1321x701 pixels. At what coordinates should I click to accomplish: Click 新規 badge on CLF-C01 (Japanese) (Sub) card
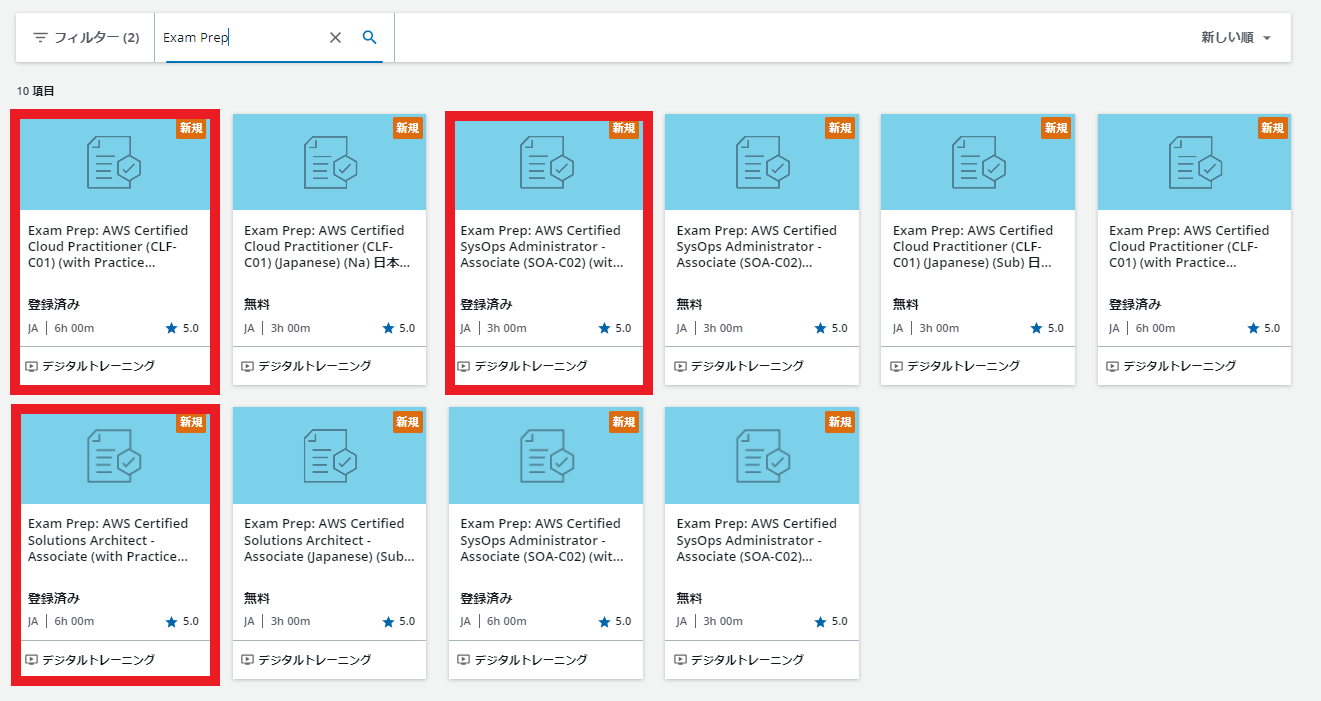tap(1056, 128)
